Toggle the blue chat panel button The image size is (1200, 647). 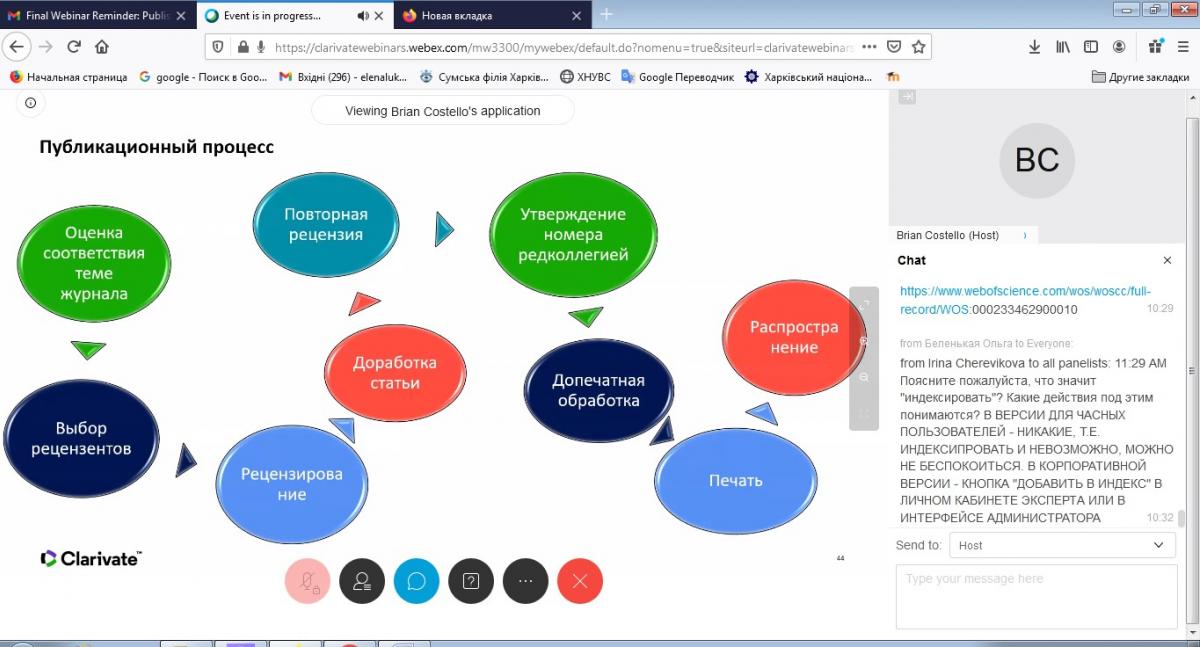click(x=416, y=581)
